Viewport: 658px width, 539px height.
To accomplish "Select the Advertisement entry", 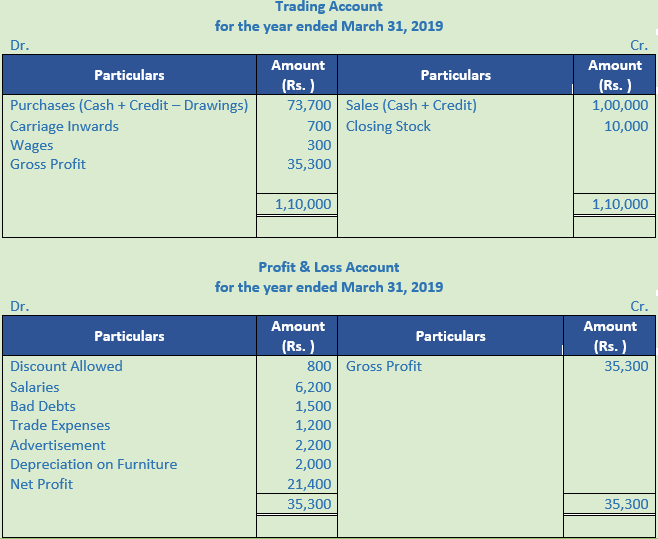I will pyautogui.click(x=57, y=445).
